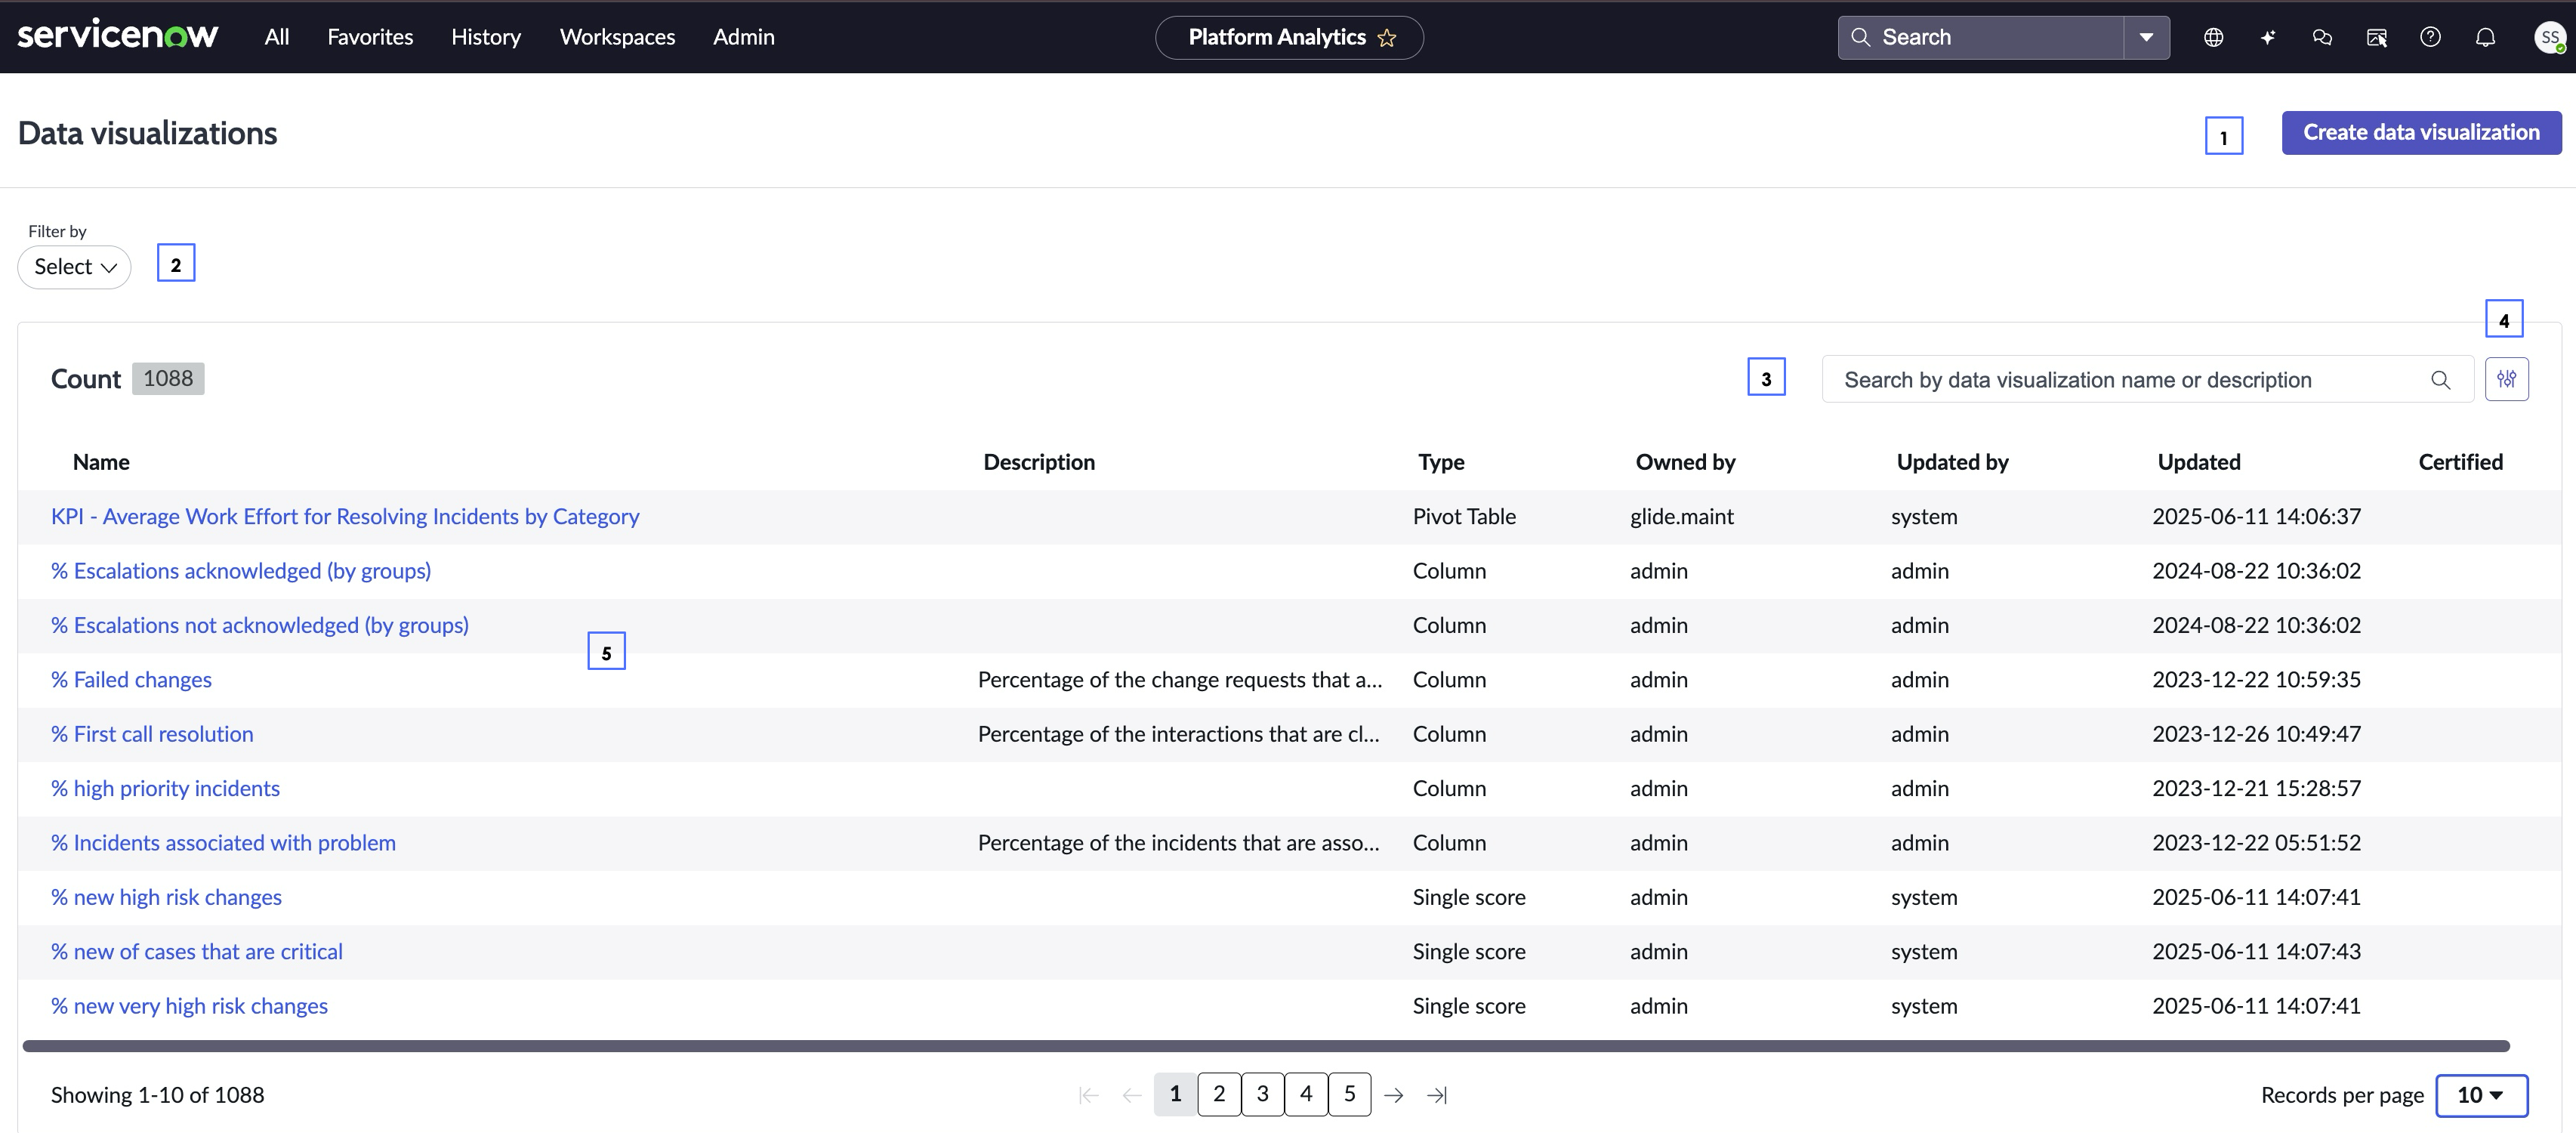Viewport: 2576px width, 1133px height.
Task: Open the globe scope picker icon
Action: 2214,37
